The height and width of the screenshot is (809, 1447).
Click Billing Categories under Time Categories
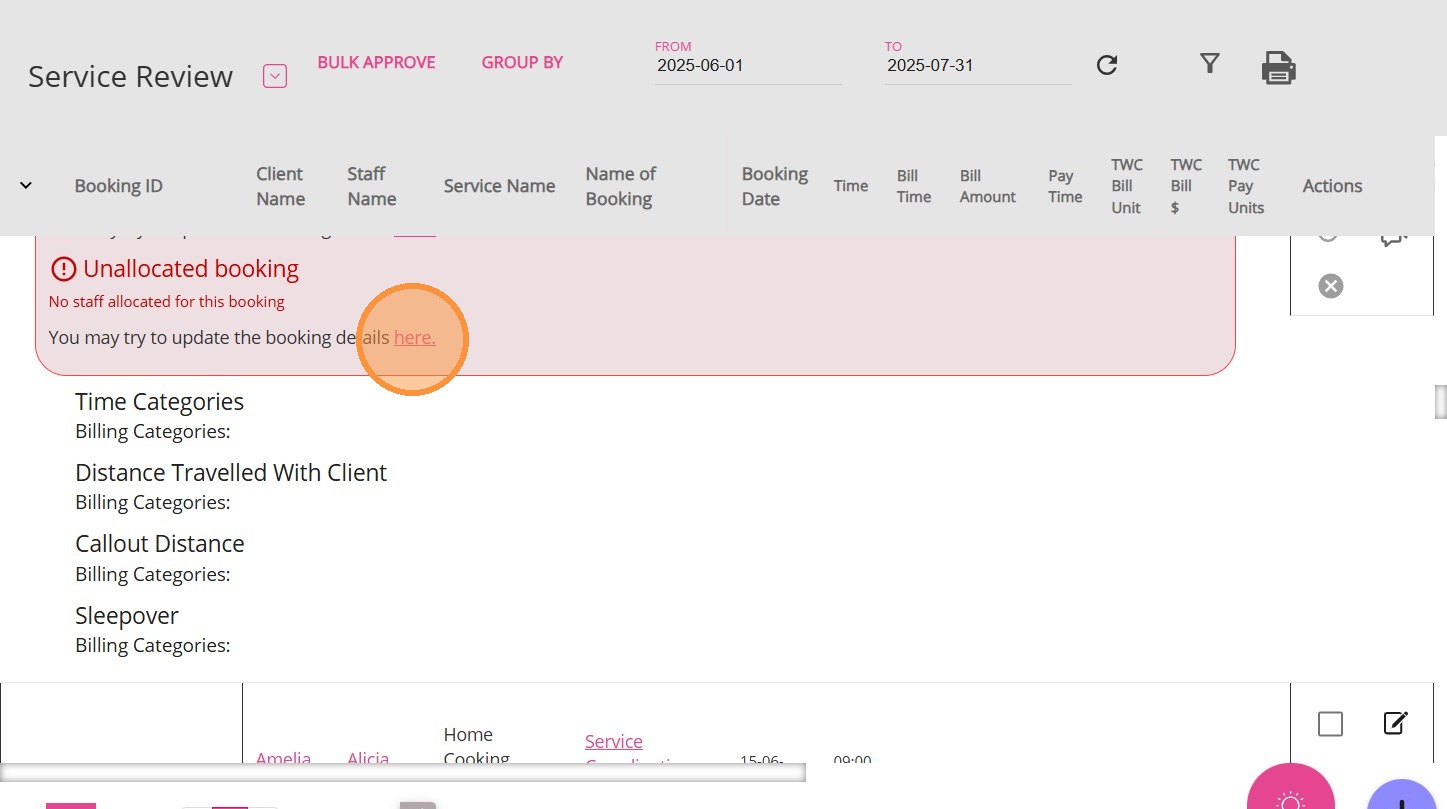[x=153, y=432]
